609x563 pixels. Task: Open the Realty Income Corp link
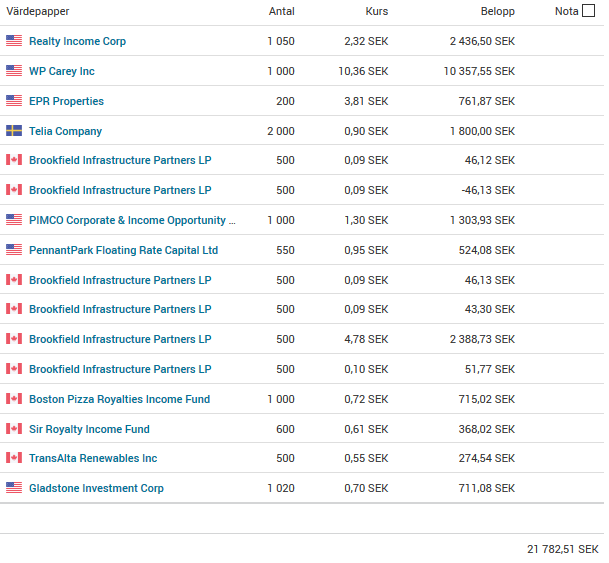77,41
